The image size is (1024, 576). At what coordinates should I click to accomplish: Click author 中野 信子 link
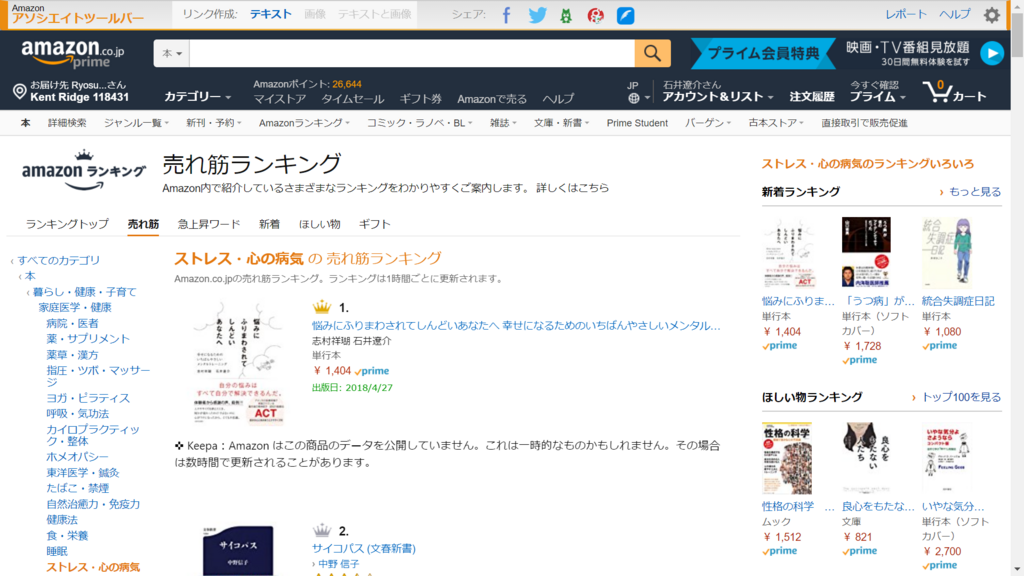[338, 564]
